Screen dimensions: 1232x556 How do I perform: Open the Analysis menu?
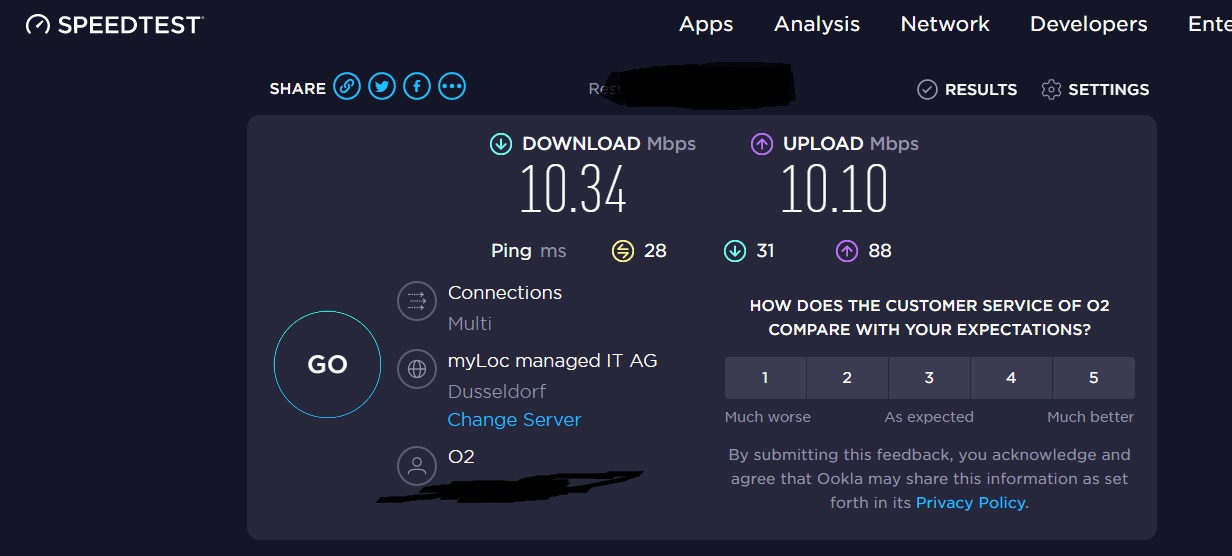[817, 24]
